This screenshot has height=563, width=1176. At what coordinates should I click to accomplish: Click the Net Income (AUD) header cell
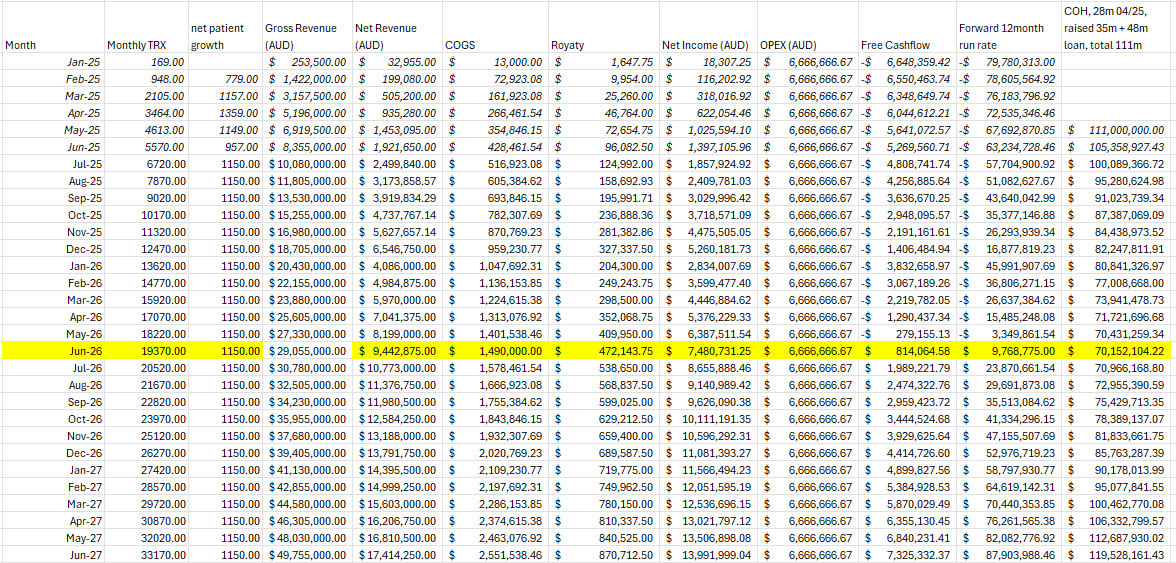point(708,45)
